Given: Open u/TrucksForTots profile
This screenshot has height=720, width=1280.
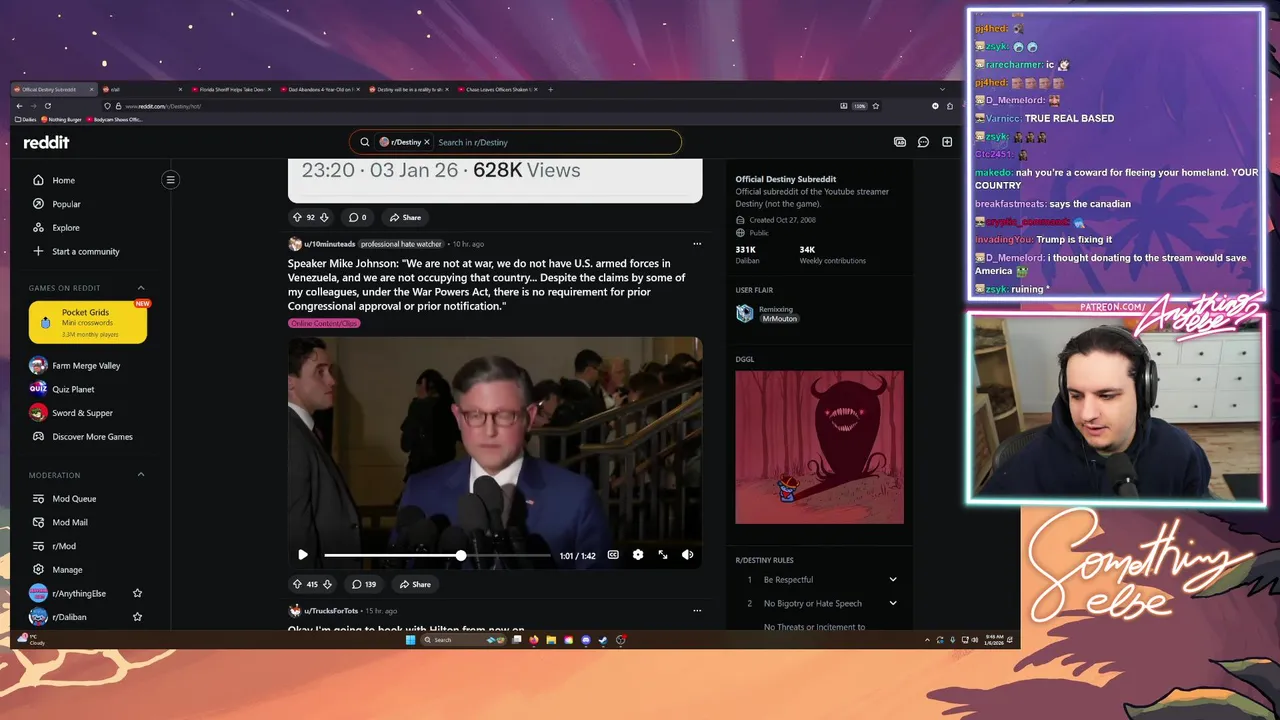Looking at the screenshot, I should pyautogui.click(x=331, y=611).
